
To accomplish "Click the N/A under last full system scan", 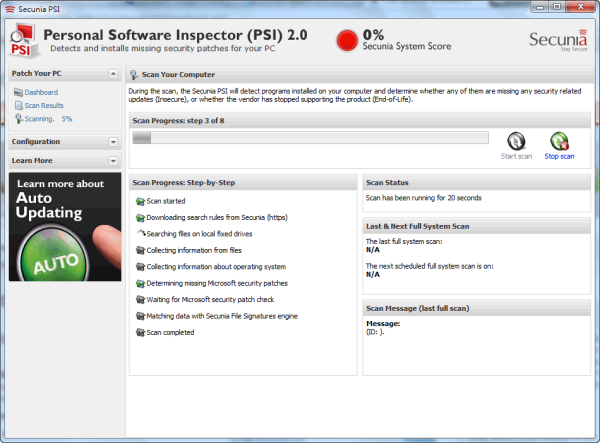I will [373, 250].
